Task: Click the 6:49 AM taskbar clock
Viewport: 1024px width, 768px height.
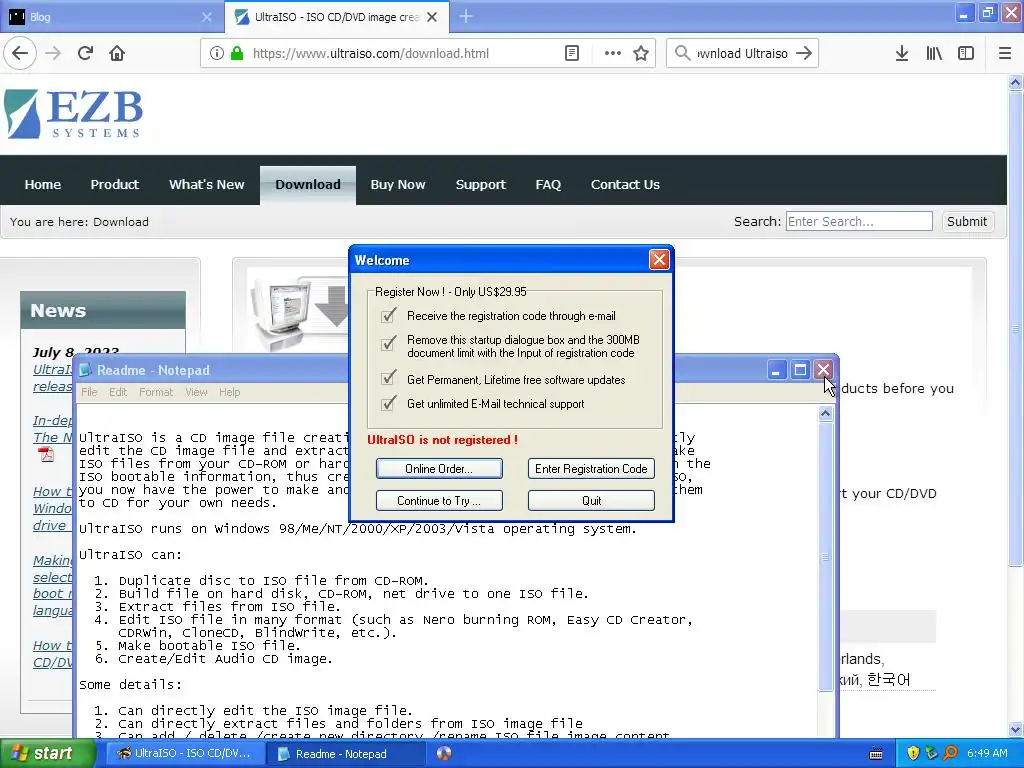Action: point(987,753)
